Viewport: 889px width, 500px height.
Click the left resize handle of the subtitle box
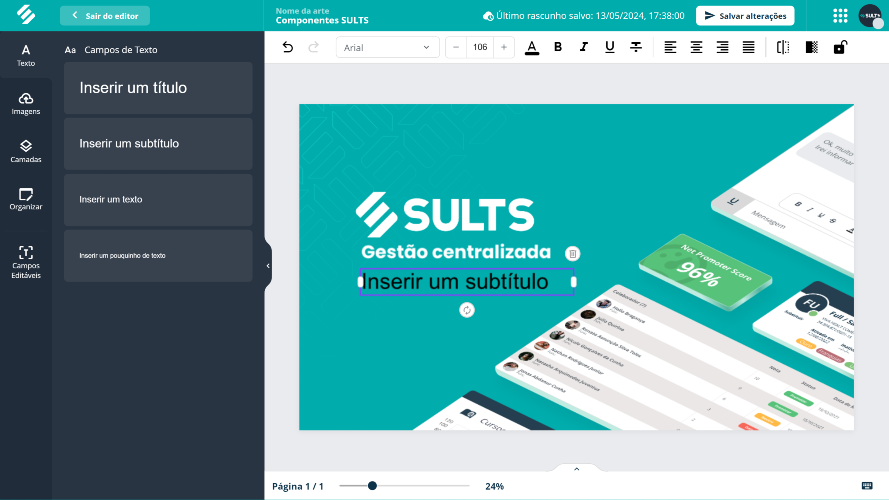point(361,282)
